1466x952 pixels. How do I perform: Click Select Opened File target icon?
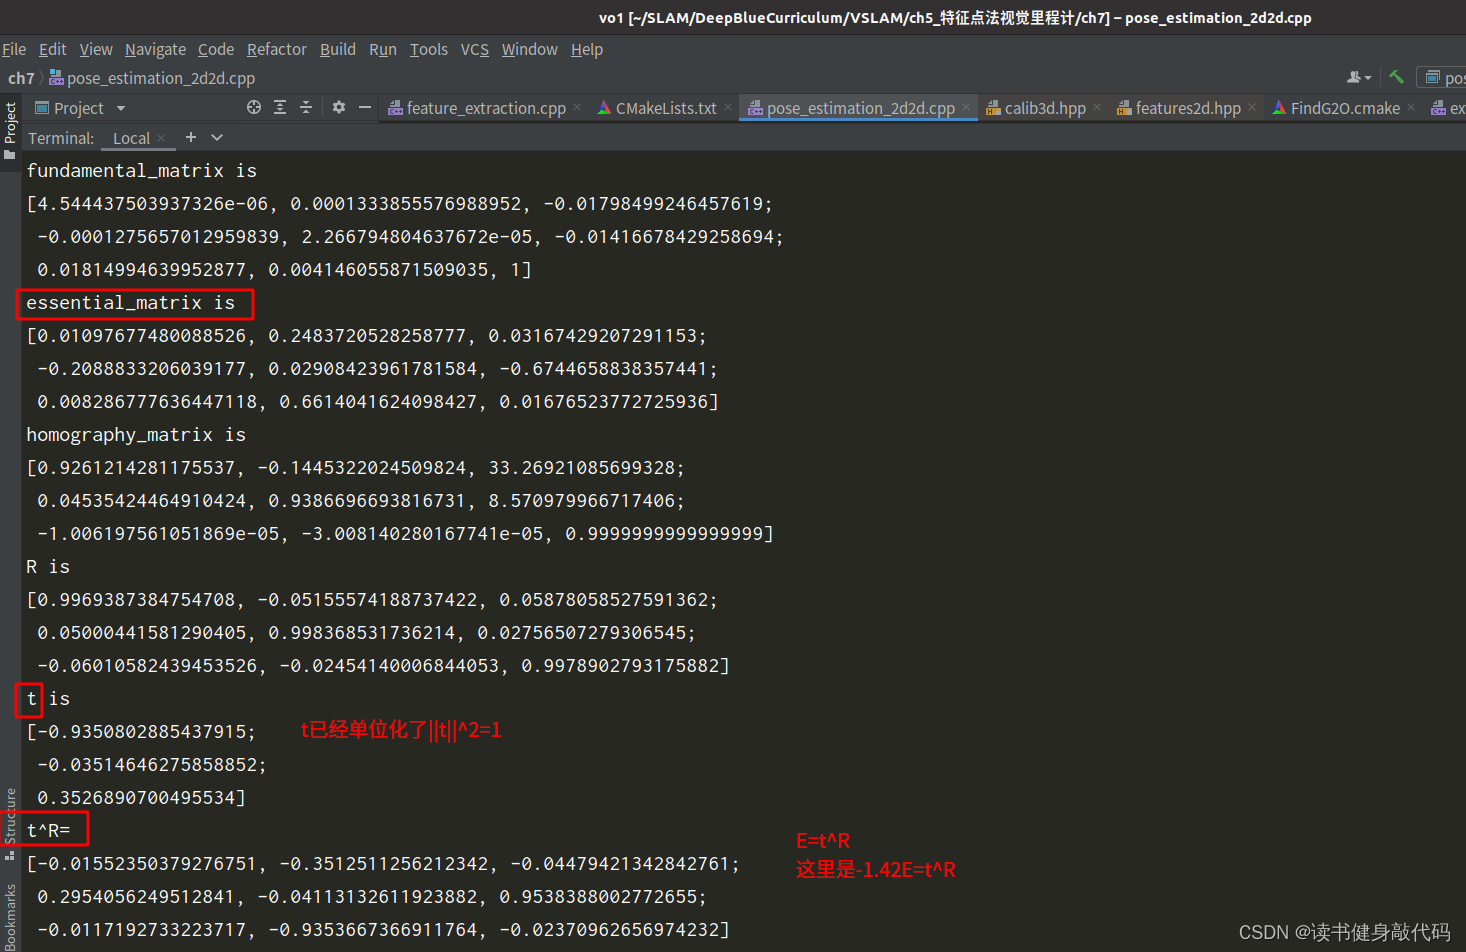[254, 107]
